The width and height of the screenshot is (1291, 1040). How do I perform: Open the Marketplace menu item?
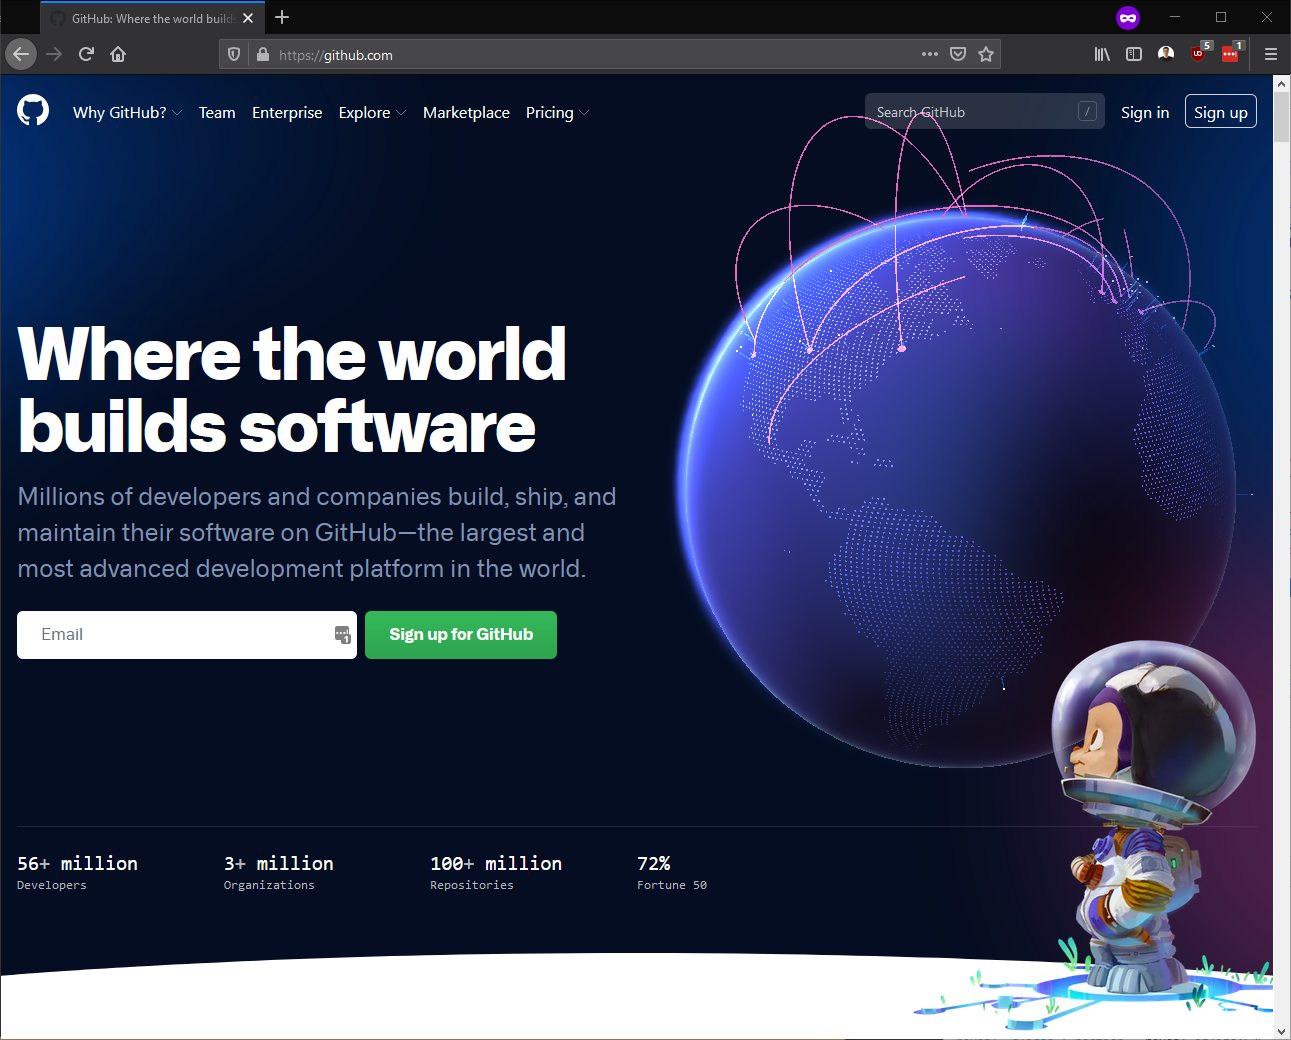pos(466,112)
